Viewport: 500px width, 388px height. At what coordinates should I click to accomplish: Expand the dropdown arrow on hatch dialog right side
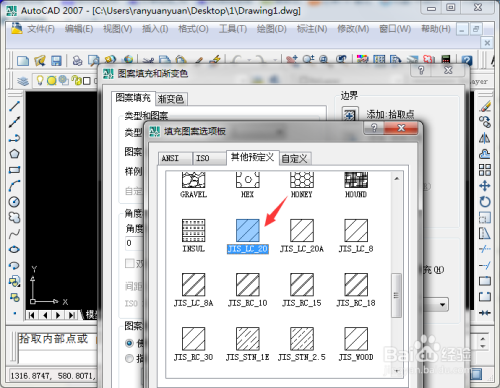tap(442, 305)
